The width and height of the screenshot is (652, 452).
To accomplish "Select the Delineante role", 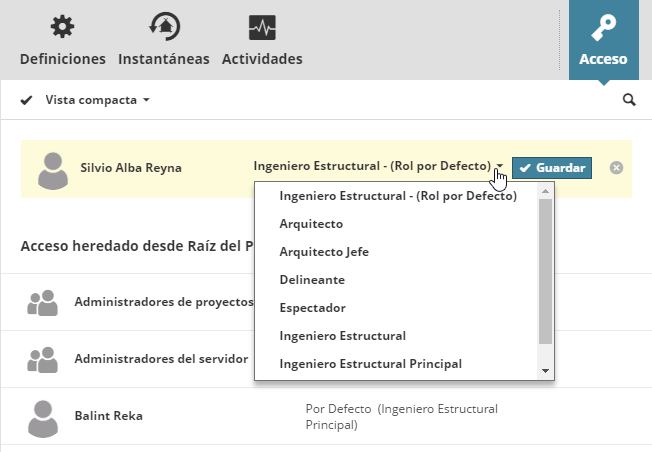I will point(312,280).
